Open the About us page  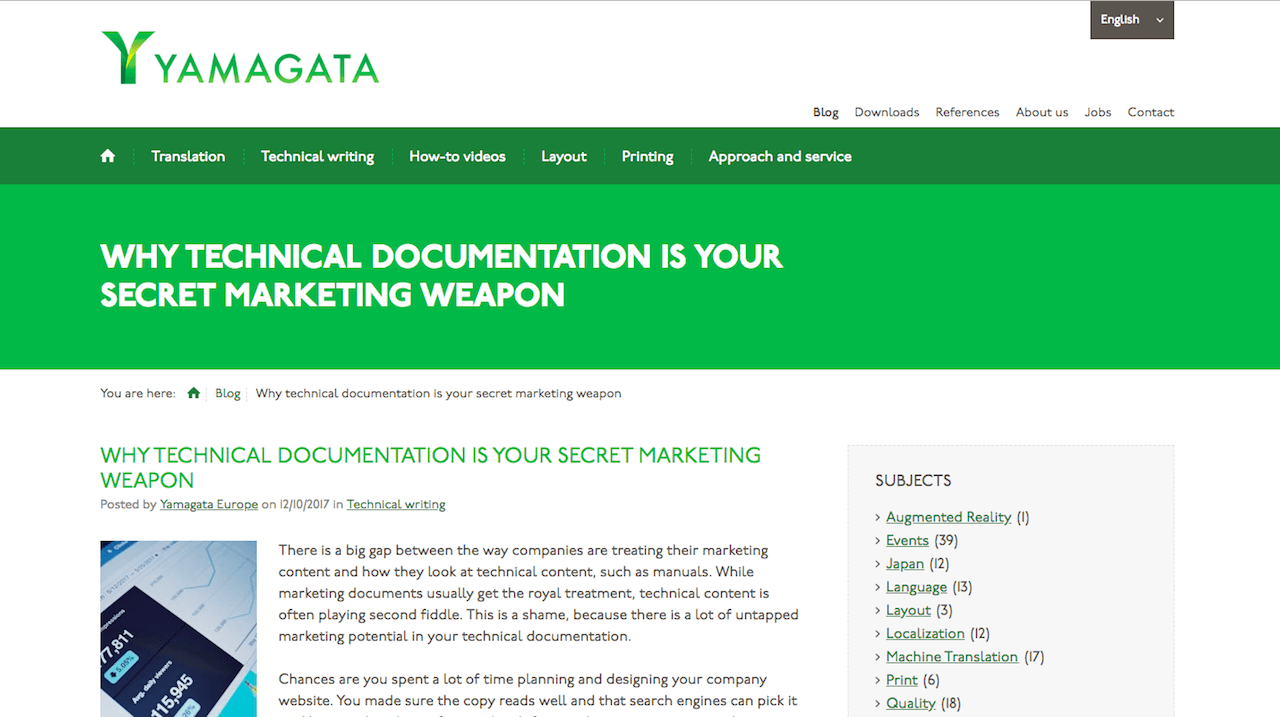tap(1042, 112)
